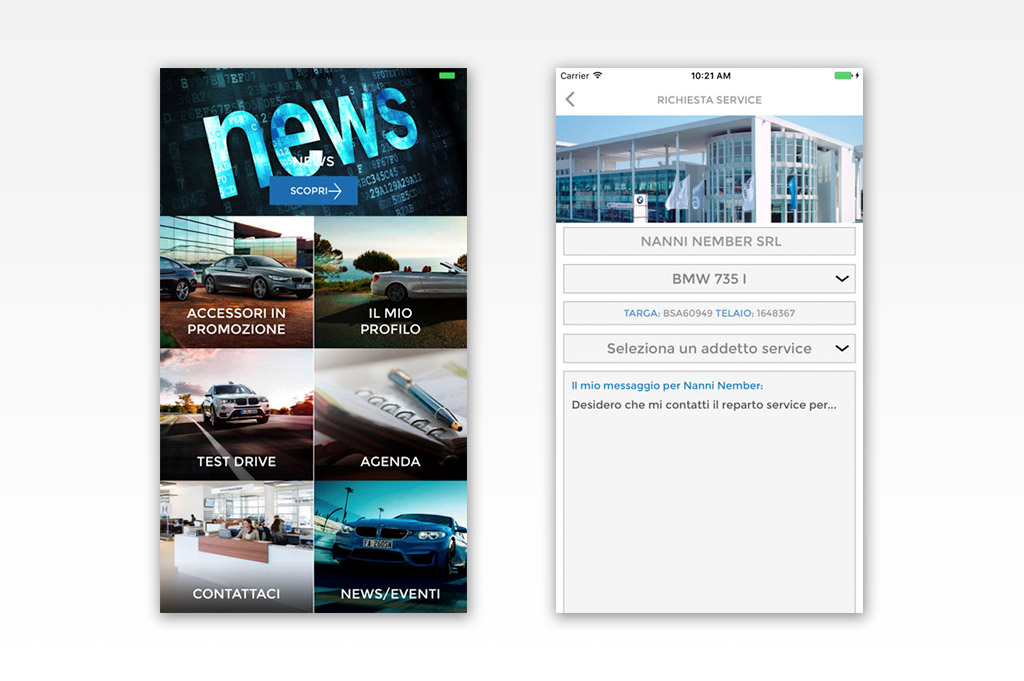
Task: Open the Il Mio Profilo tile
Action: [x=391, y=282]
